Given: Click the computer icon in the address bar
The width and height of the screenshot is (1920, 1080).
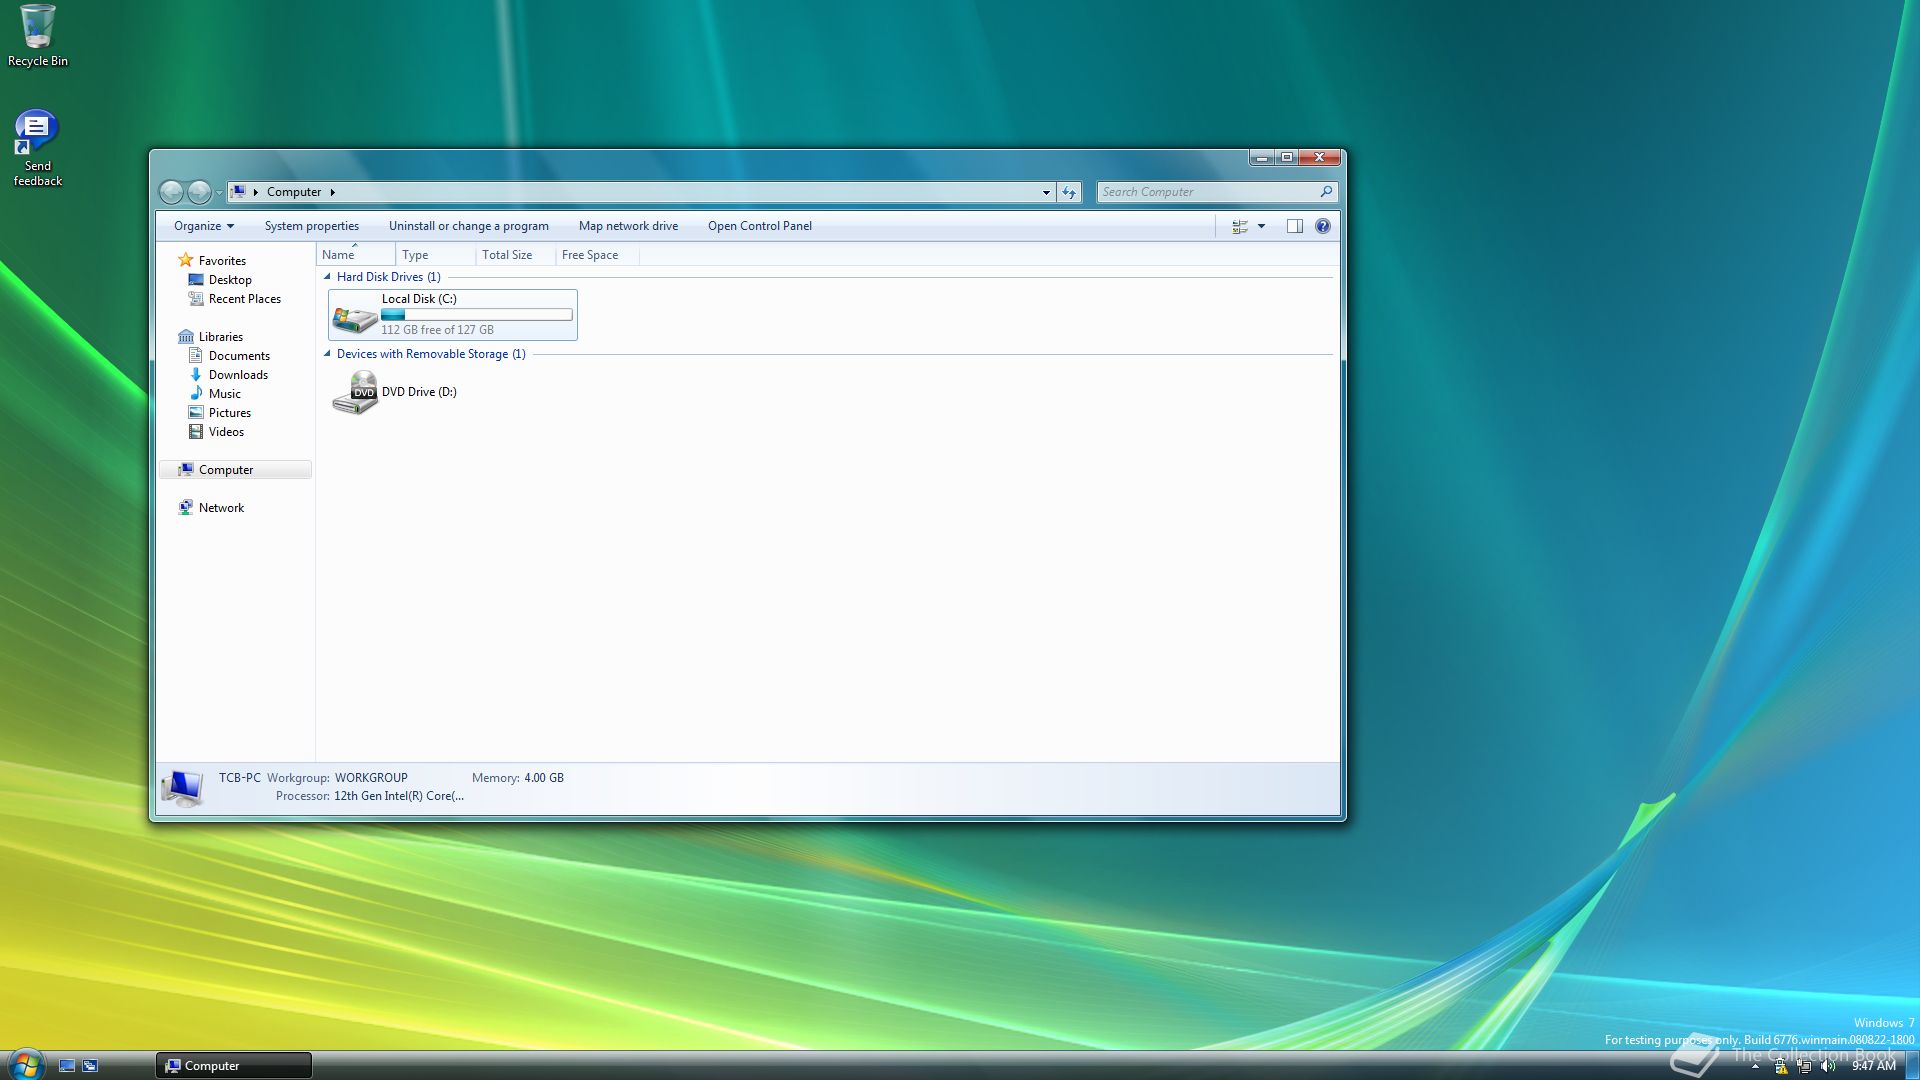Looking at the screenshot, I should pos(238,192).
